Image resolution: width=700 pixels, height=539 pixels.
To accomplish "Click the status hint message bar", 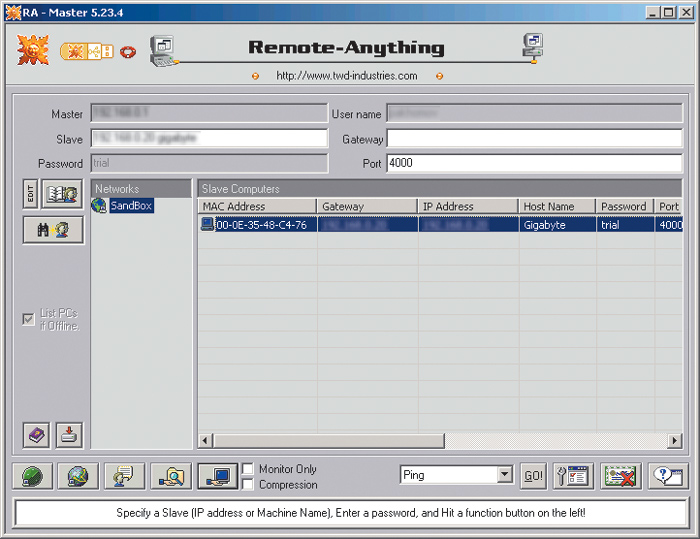I will tap(350, 513).
